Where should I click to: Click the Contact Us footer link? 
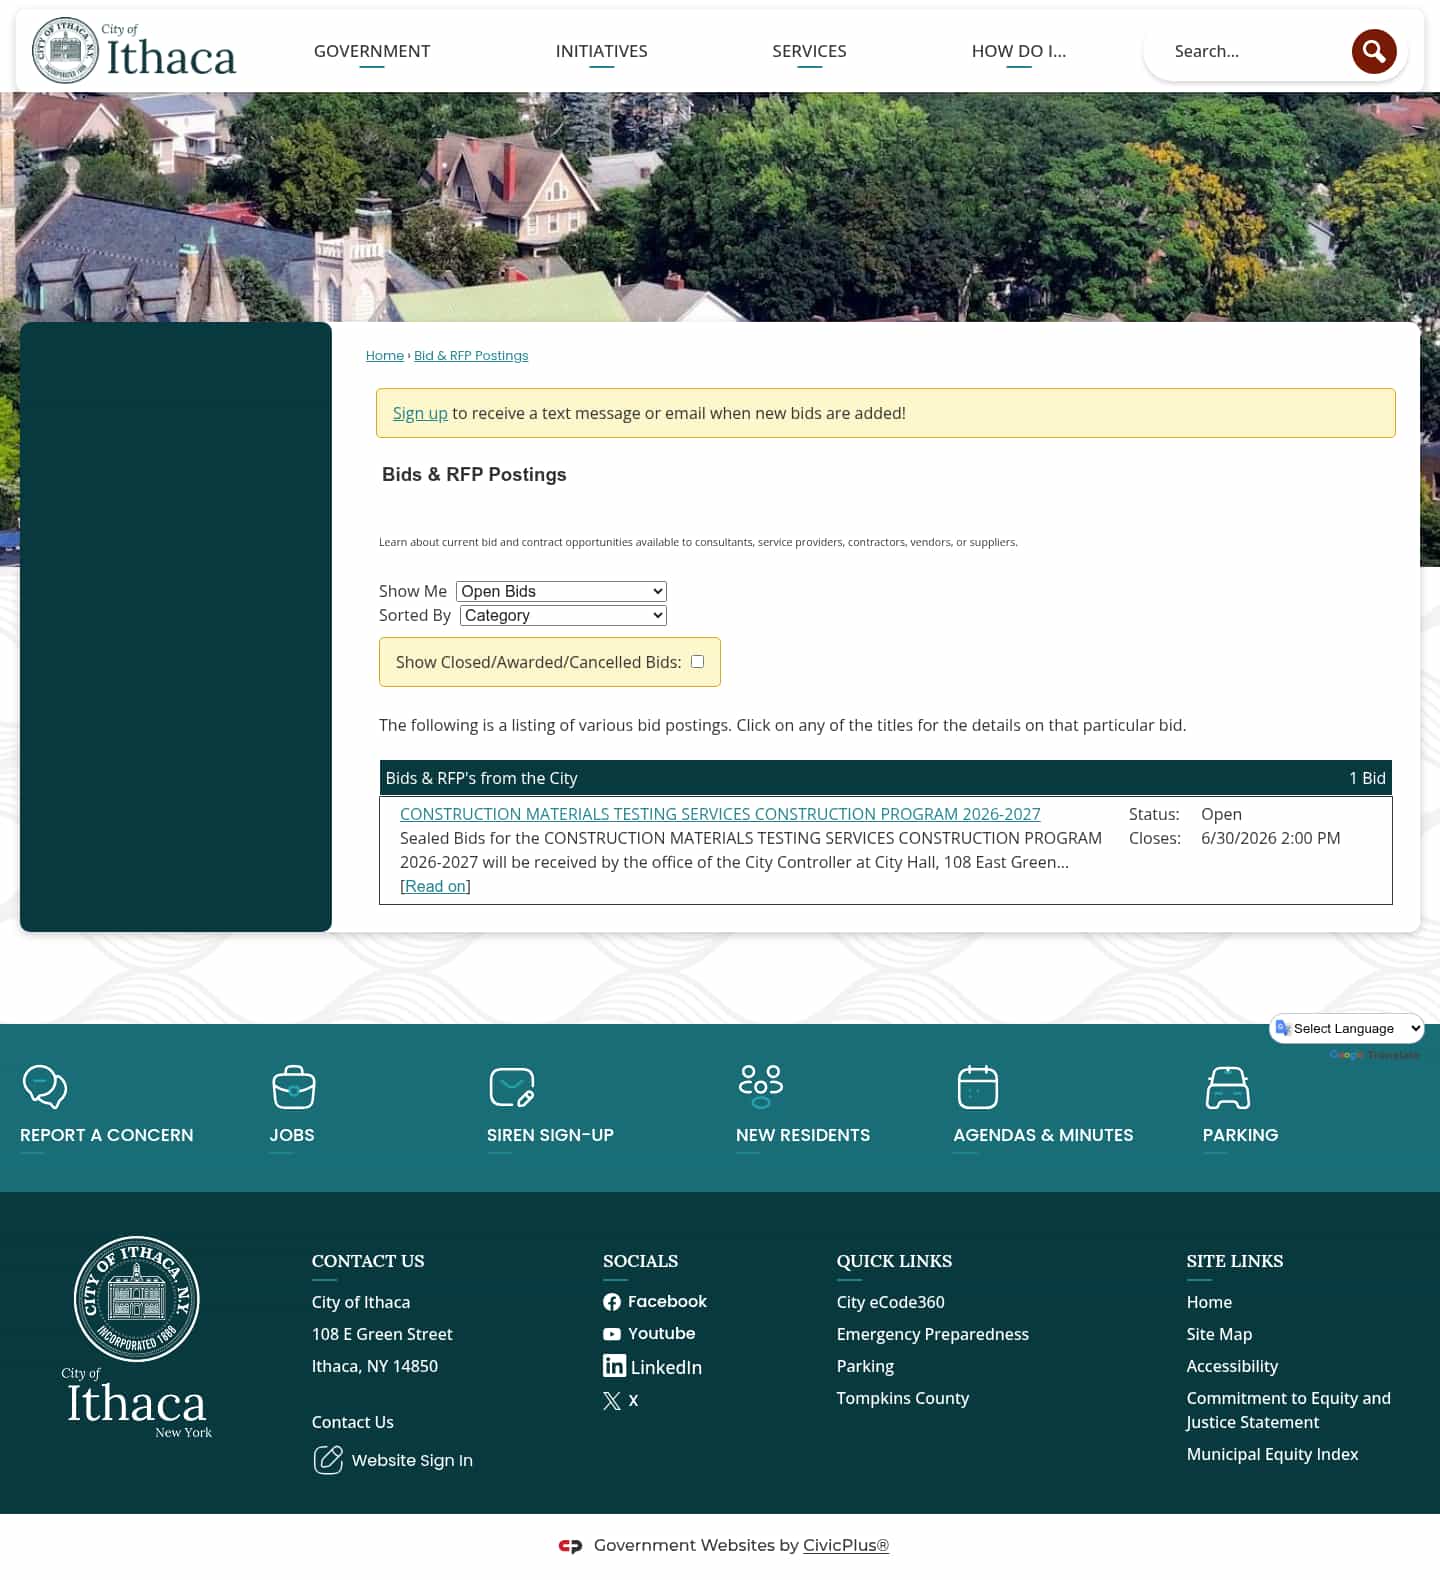(353, 1422)
